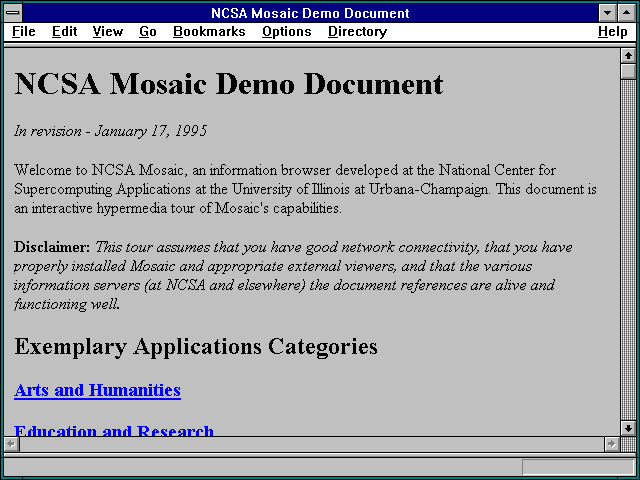This screenshot has width=640, height=480.
Task: Click the maximize window up-arrow button
Action: coord(627,13)
